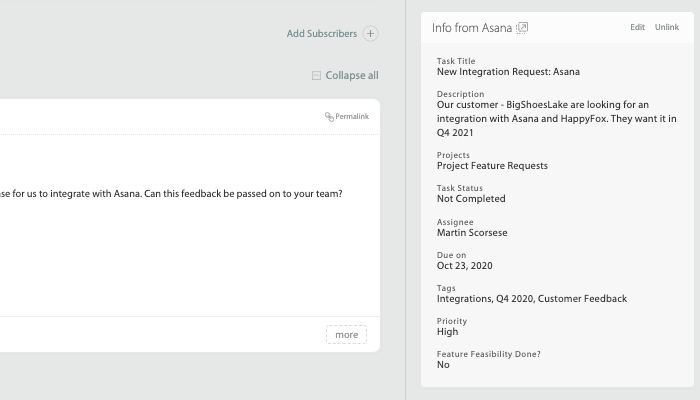This screenshot has width=700, height=400.
Task: Click the Integrations, Q4 2020 tags value
Action: point(532,299)
